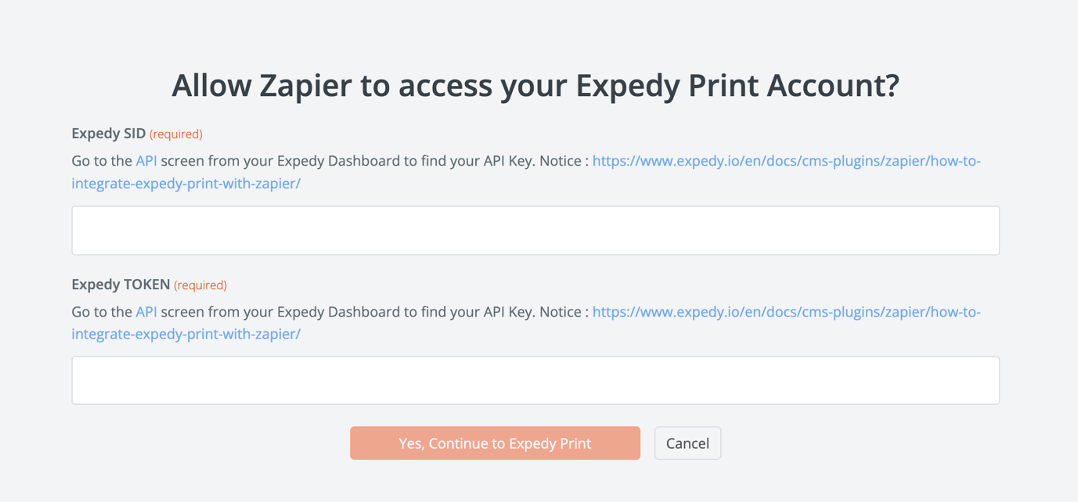Open the API link under Expedy TOKEN
1078x502 pixels.
tap(146, 312)
